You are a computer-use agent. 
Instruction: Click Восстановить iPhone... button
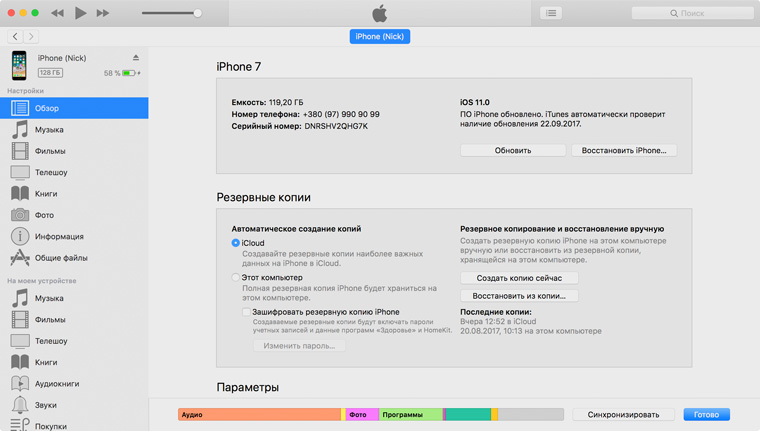[x=624, y=150]
